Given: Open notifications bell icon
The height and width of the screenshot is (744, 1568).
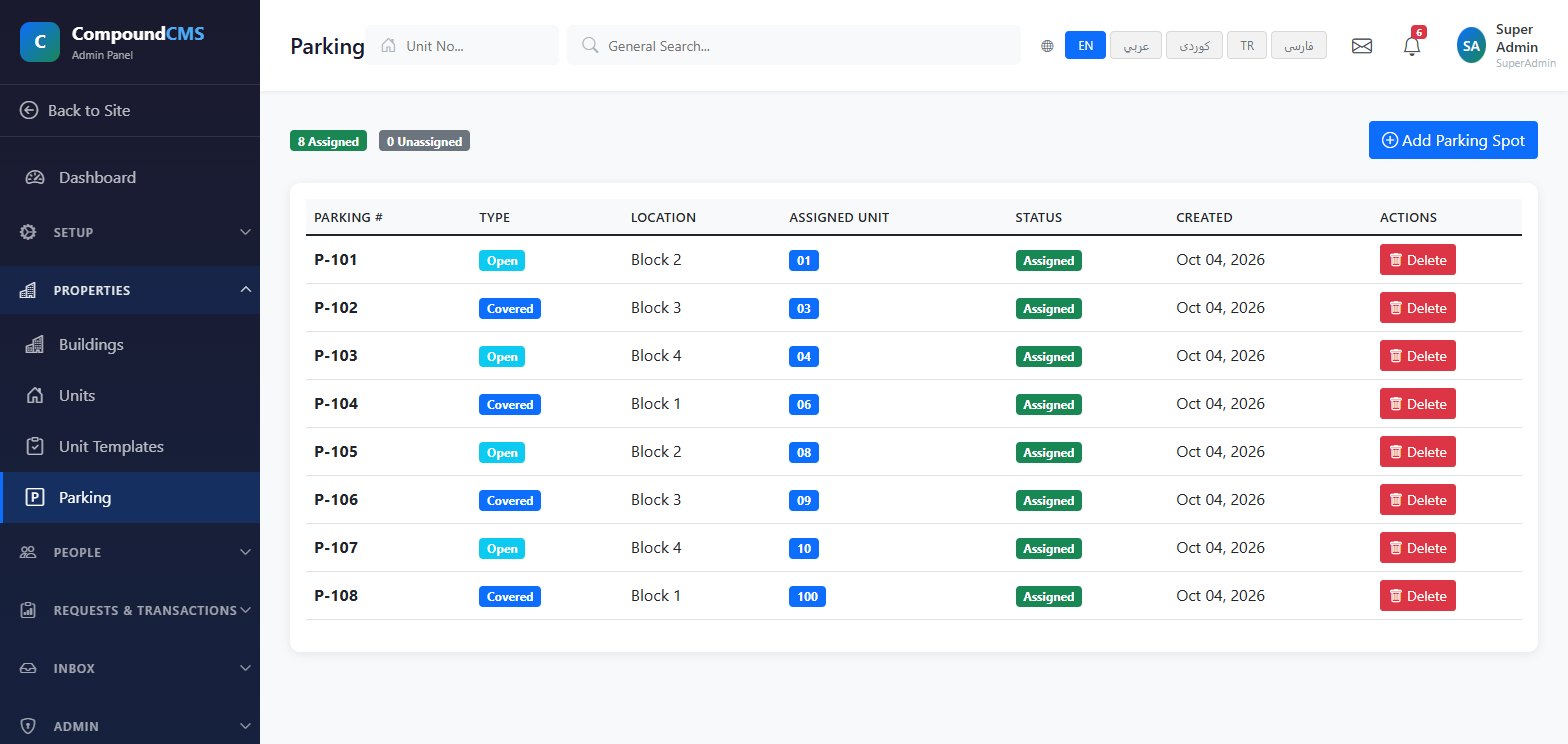Looking at the screenshot, I should 1412,46.
